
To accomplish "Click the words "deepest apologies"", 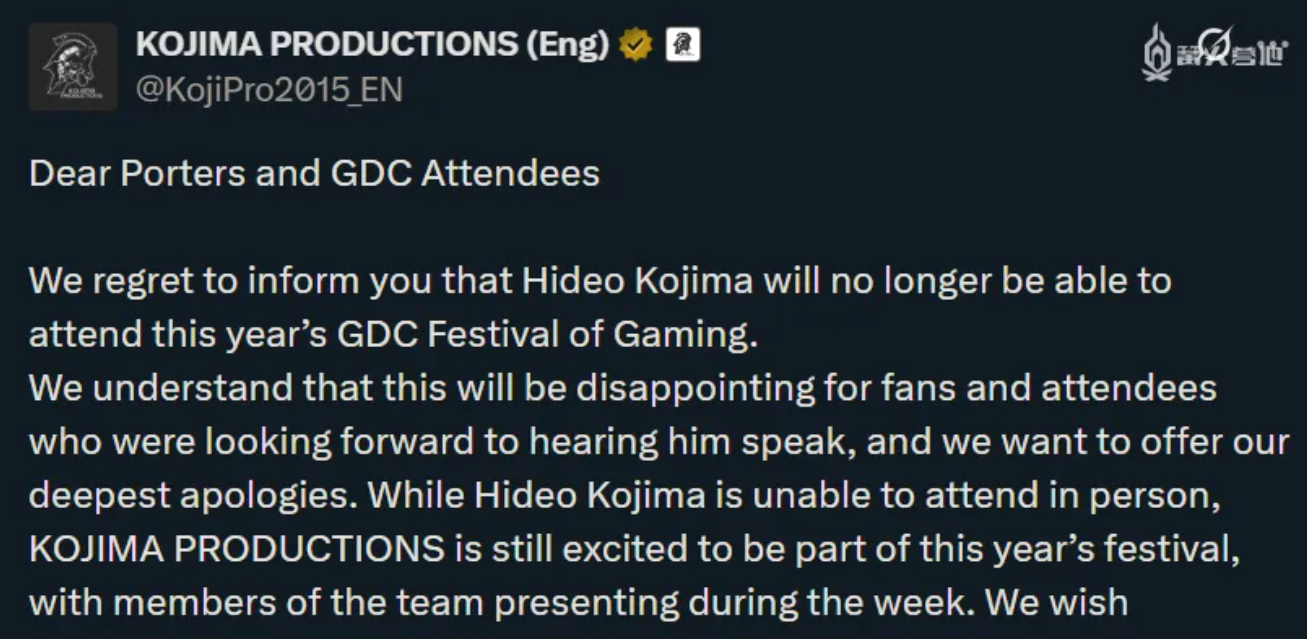I will pyautogui.click(x=169, y=496).
